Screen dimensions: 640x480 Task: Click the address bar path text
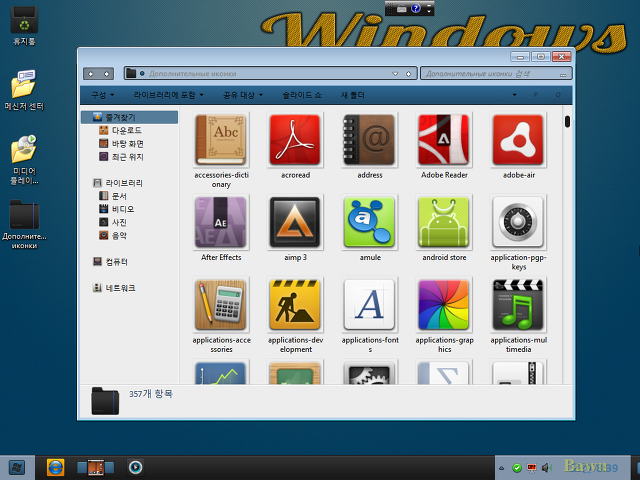point(192,74)
